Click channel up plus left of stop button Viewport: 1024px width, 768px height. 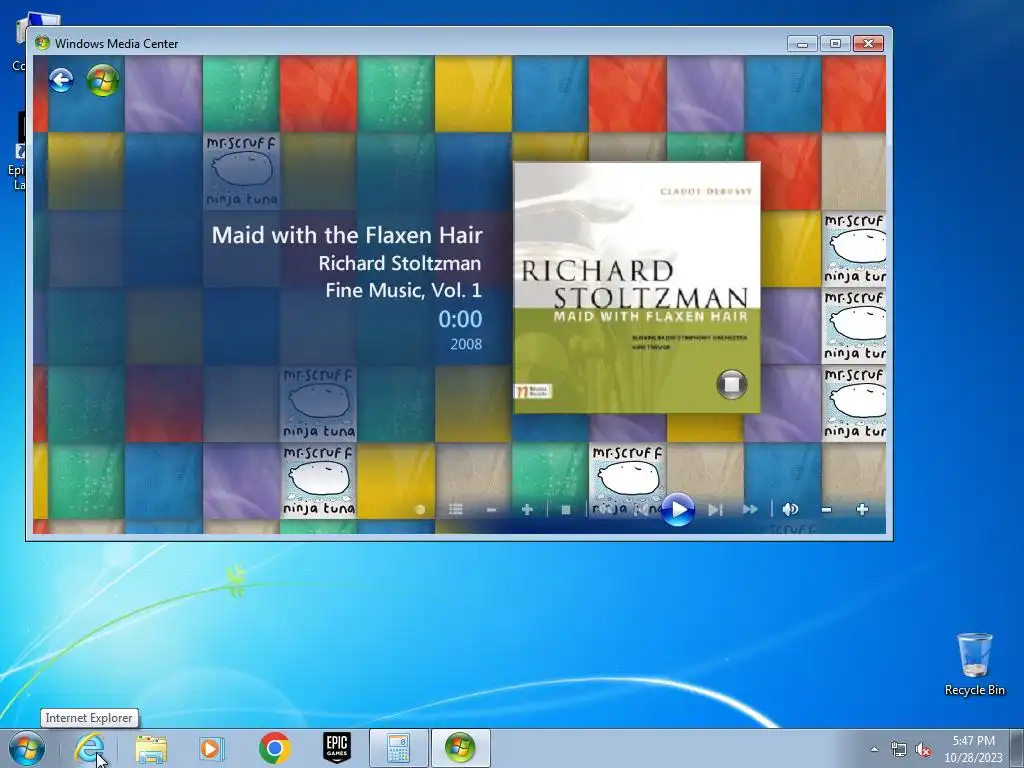(527, 509)
